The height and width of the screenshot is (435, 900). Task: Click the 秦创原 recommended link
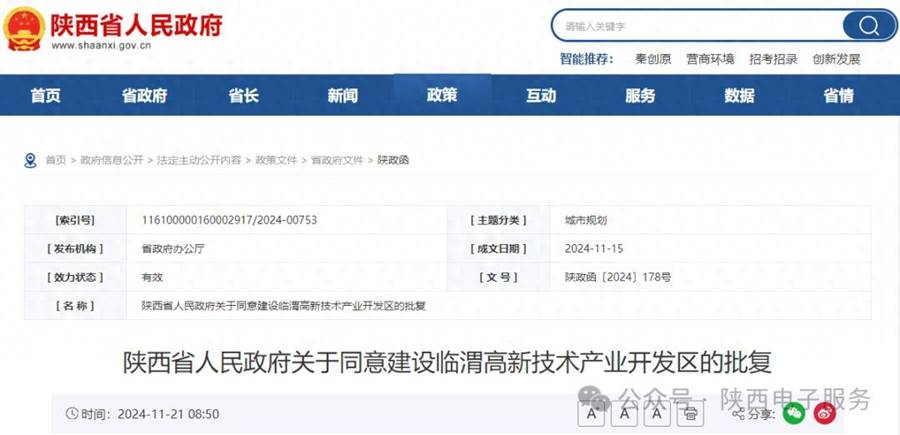point(653,59)
